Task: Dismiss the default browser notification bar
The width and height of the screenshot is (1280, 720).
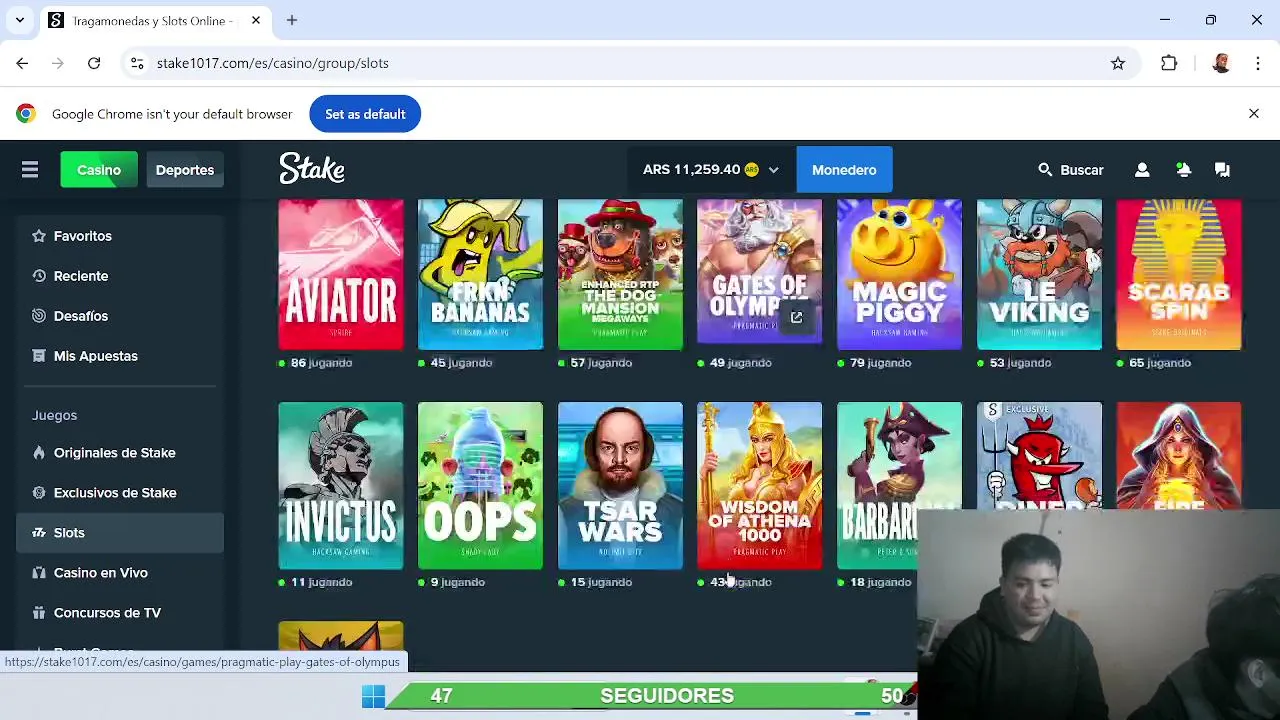Action: tap(1254, 114)
